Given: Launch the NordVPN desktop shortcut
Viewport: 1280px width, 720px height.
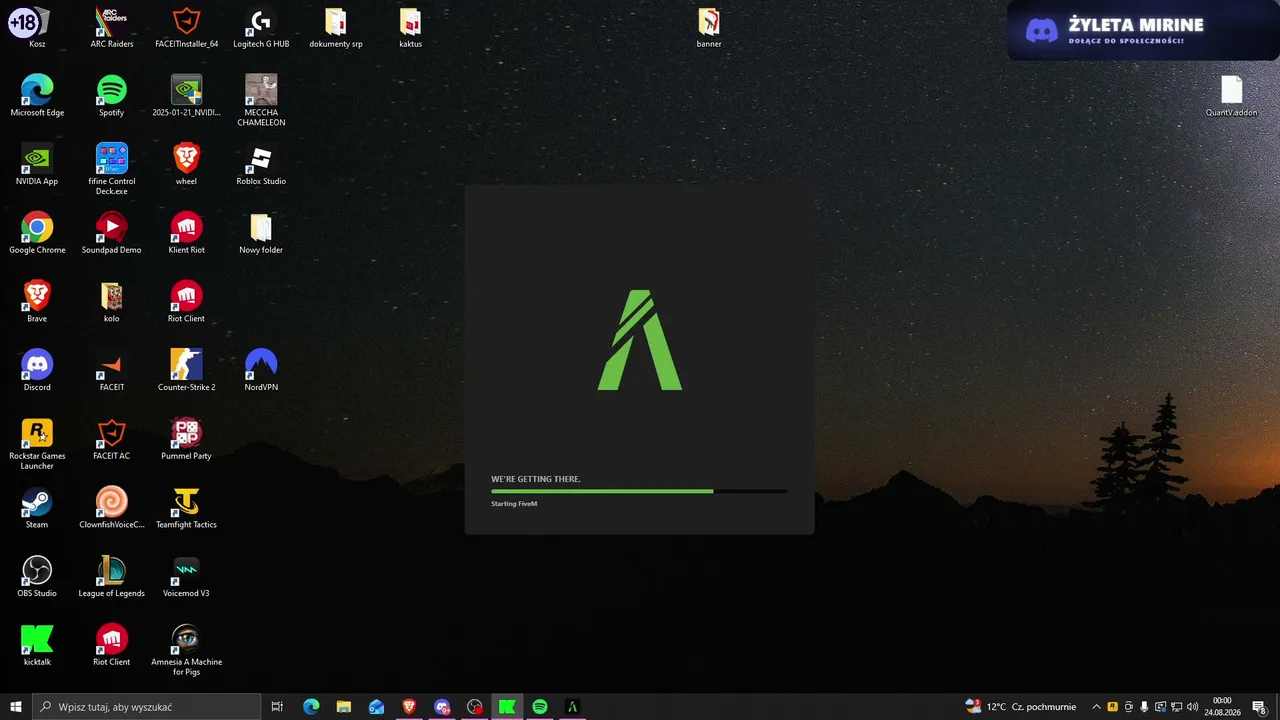Looking at the screenshot, I should point(261,371).
